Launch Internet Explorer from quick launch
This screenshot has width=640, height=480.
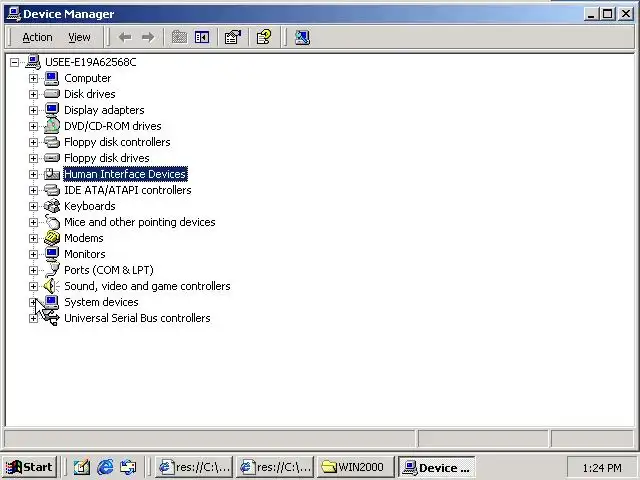(x=105, y=467)
